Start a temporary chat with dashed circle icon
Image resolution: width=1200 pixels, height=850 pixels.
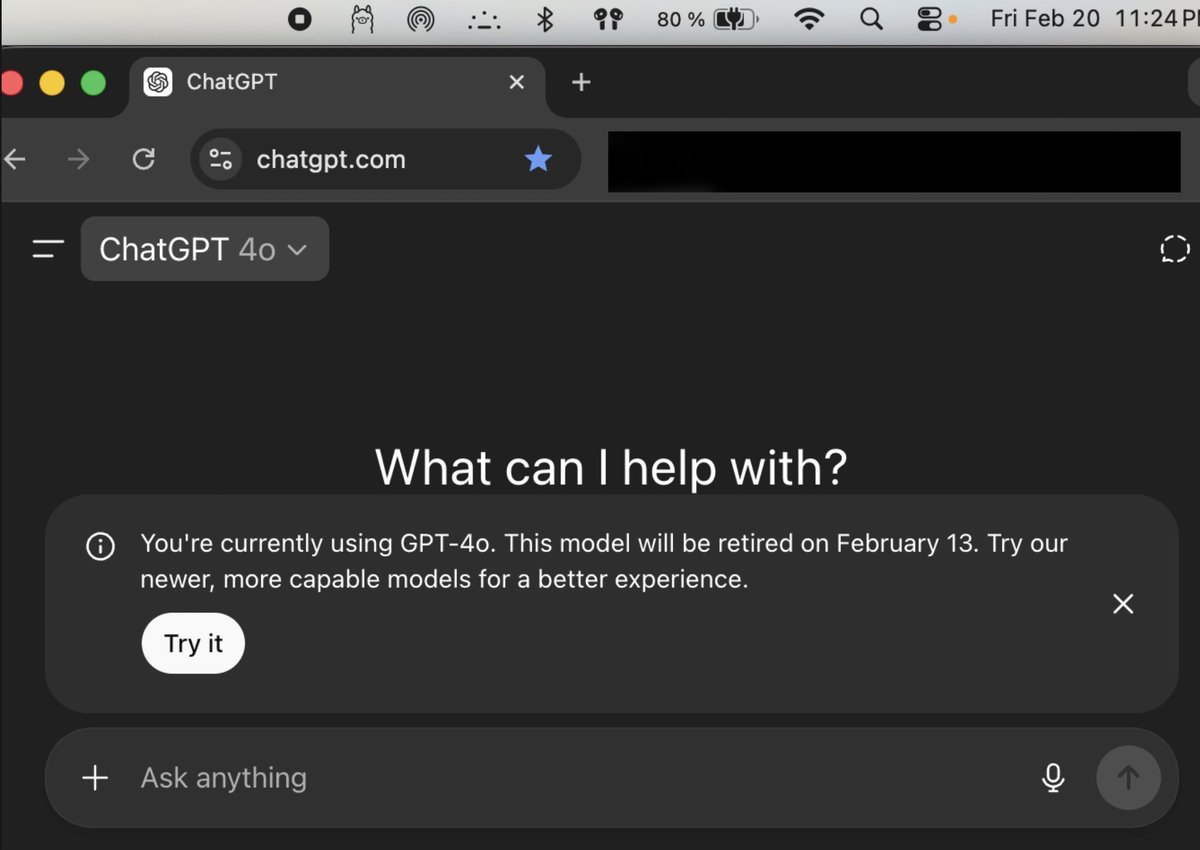click(x=1174, y=249)
